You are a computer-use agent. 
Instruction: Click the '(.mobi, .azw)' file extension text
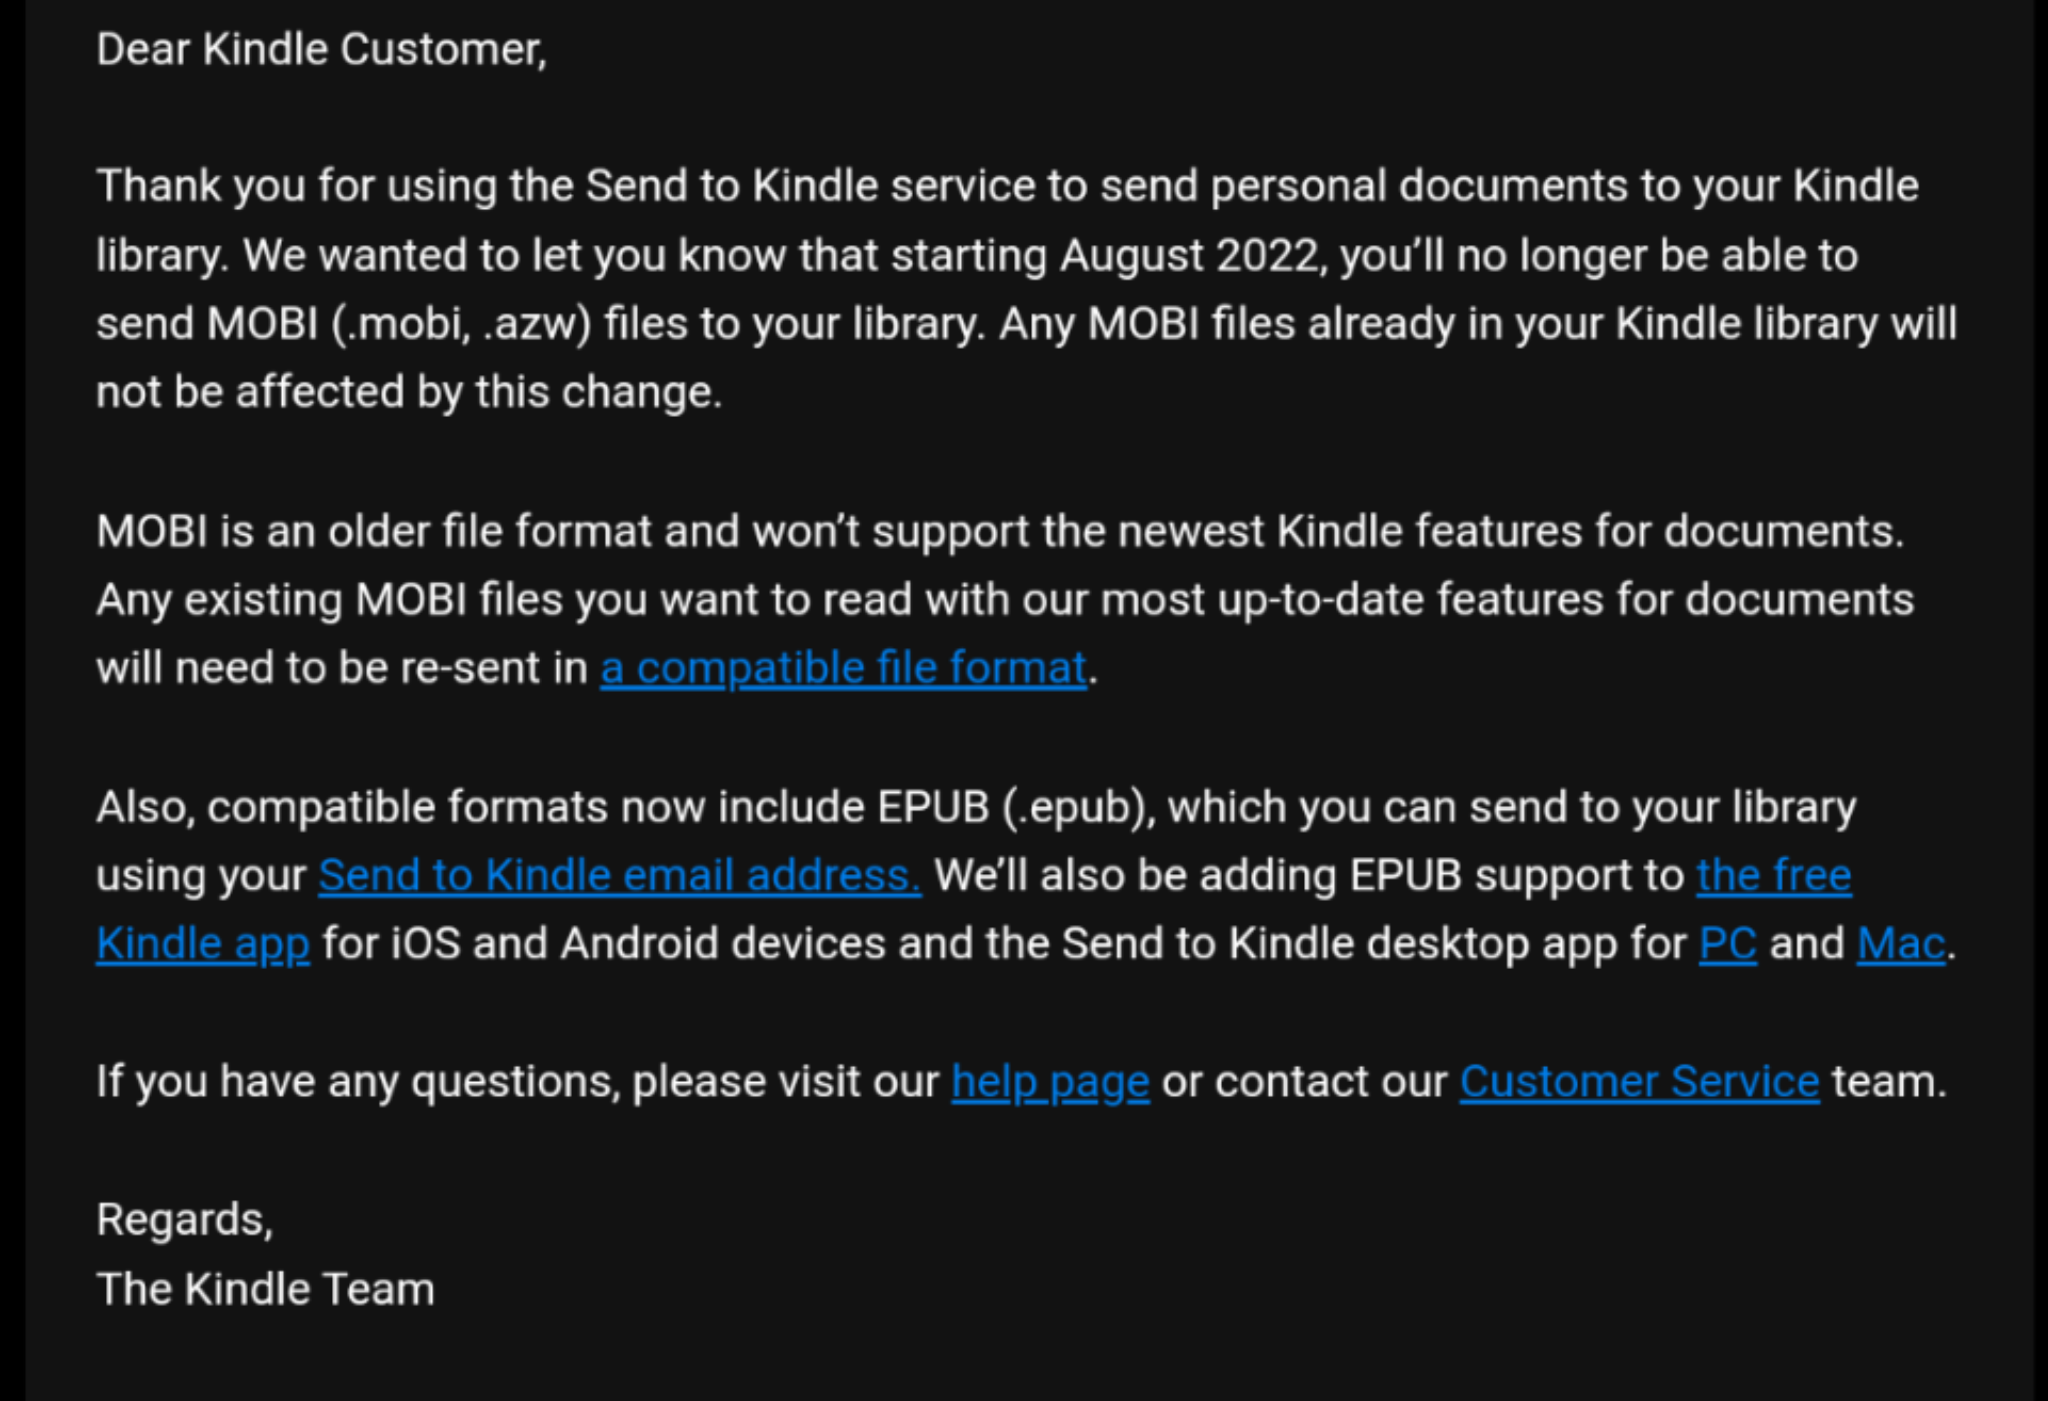[461, 324]
